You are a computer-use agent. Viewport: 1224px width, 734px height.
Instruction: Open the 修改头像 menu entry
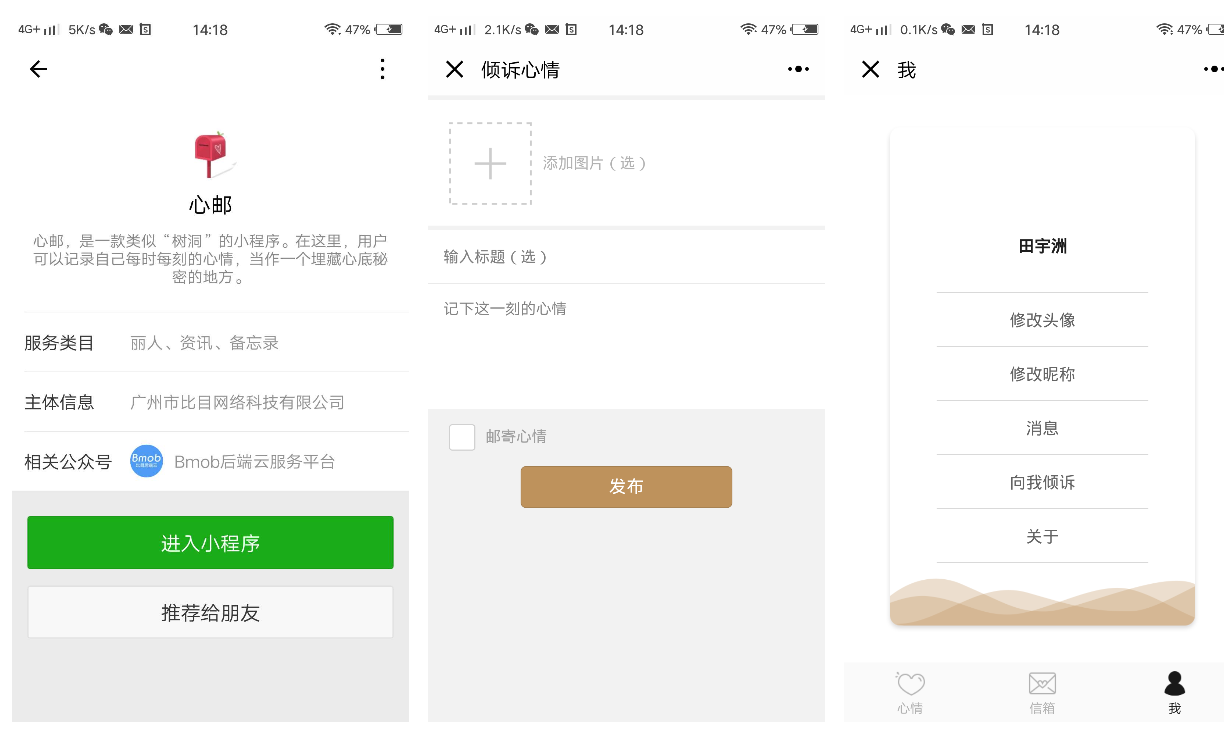point(1042,320)
